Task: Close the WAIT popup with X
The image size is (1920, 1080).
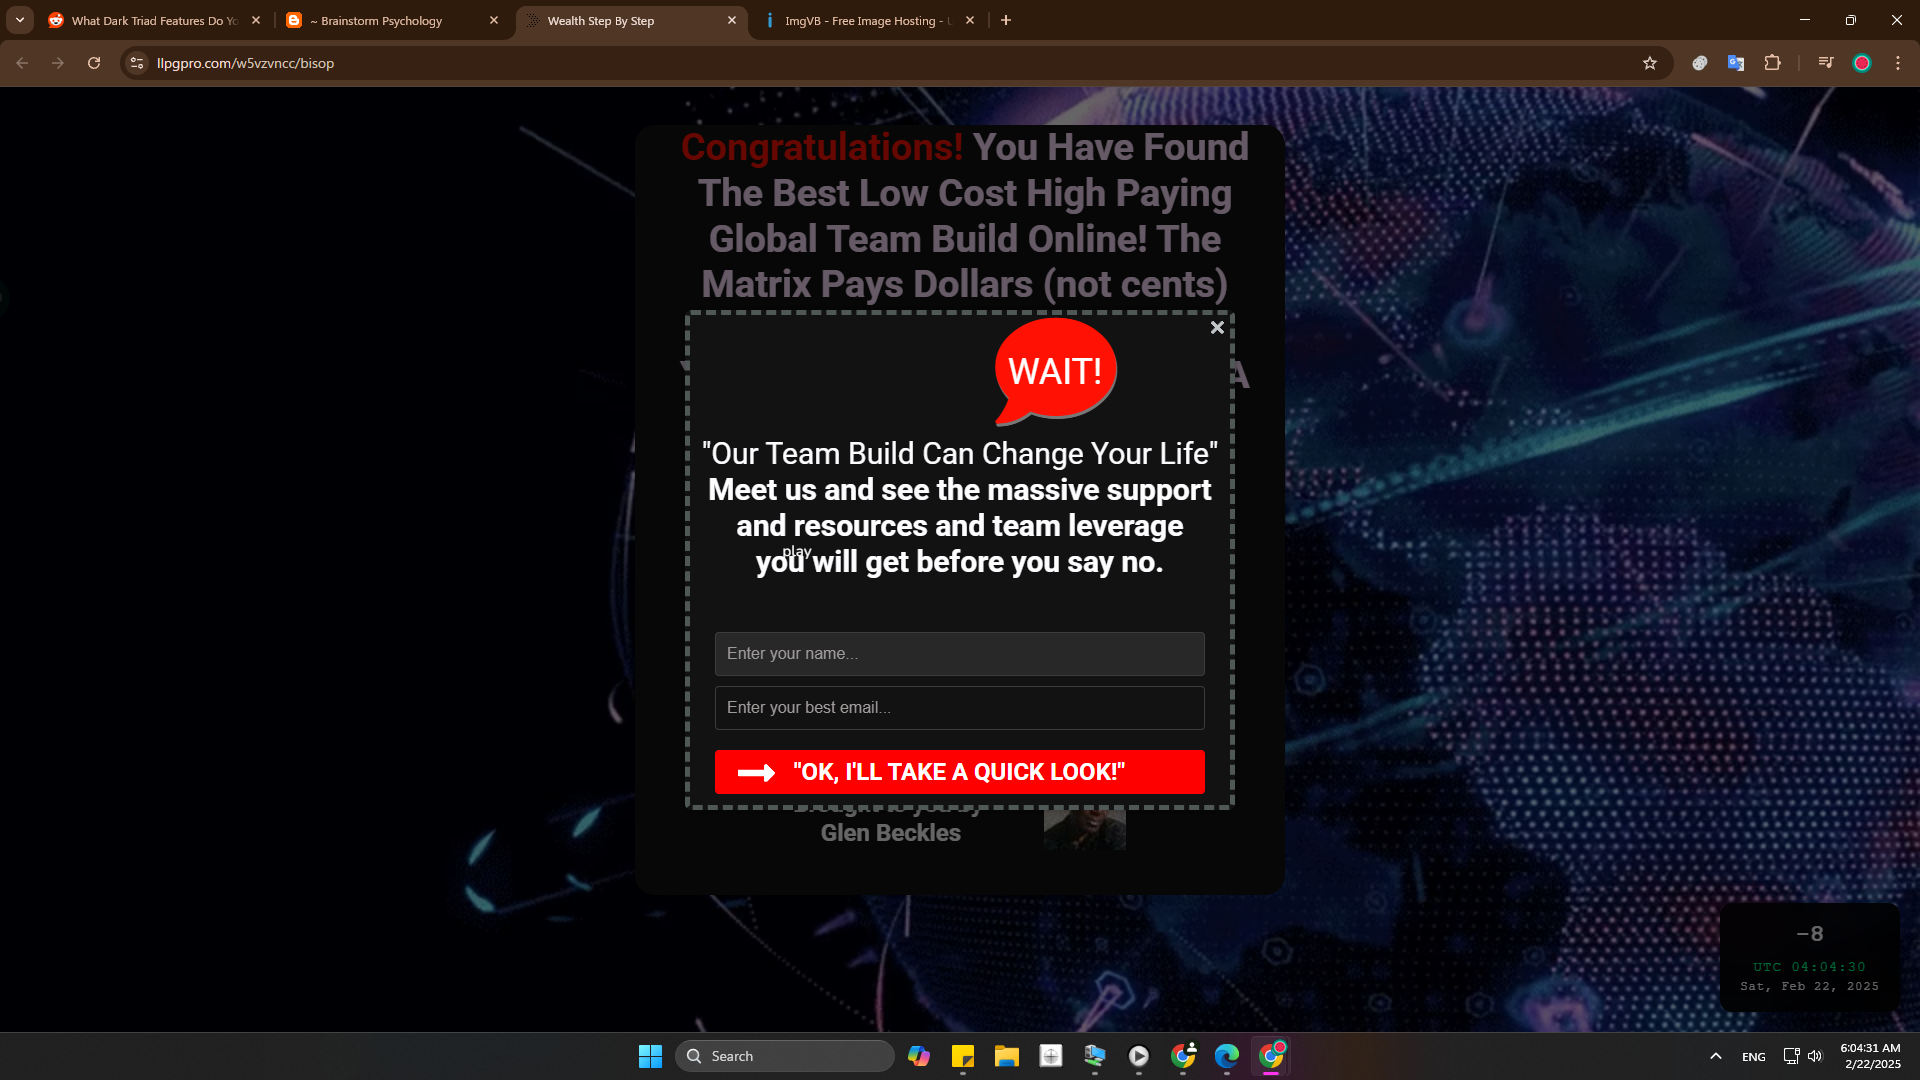Action: [1217, 327]
